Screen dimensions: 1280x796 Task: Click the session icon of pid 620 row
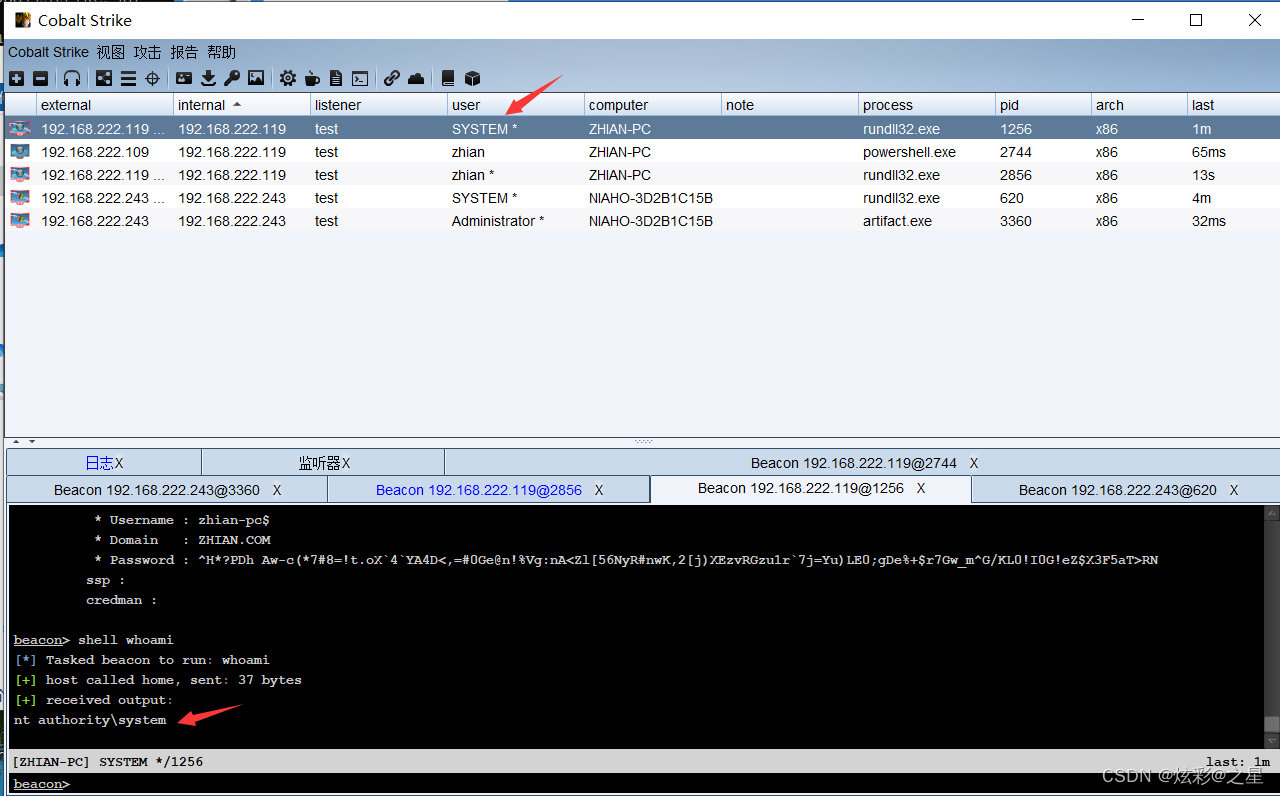click(20, 197)
